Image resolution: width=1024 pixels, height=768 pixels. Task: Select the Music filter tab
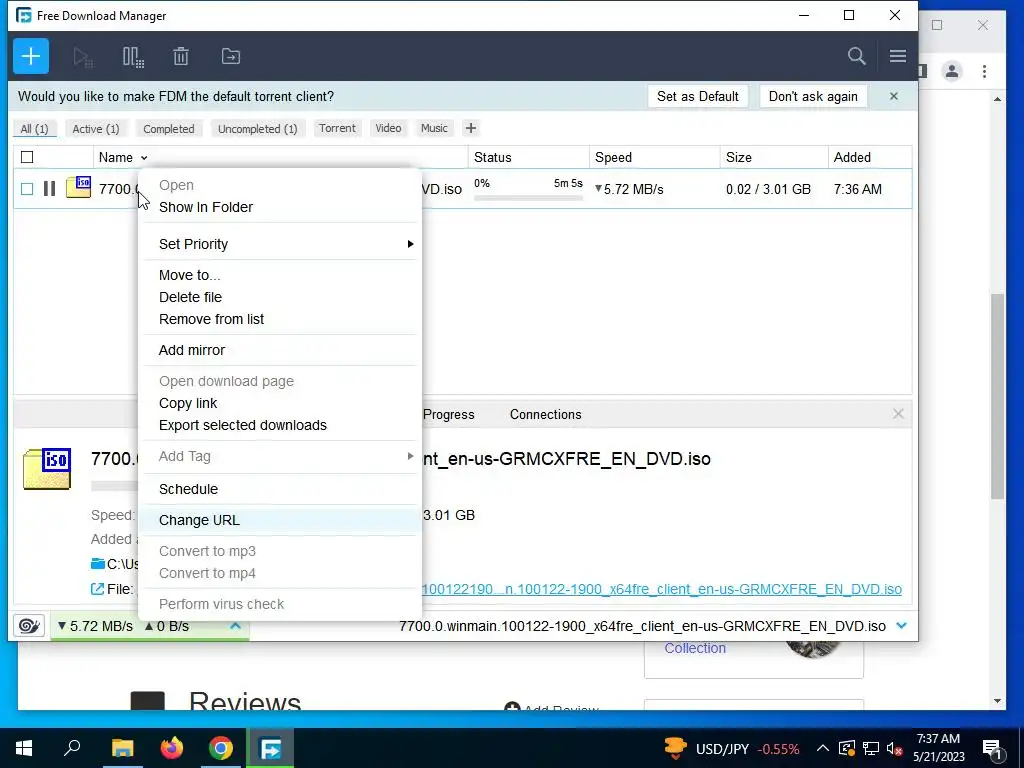point(434,128)
